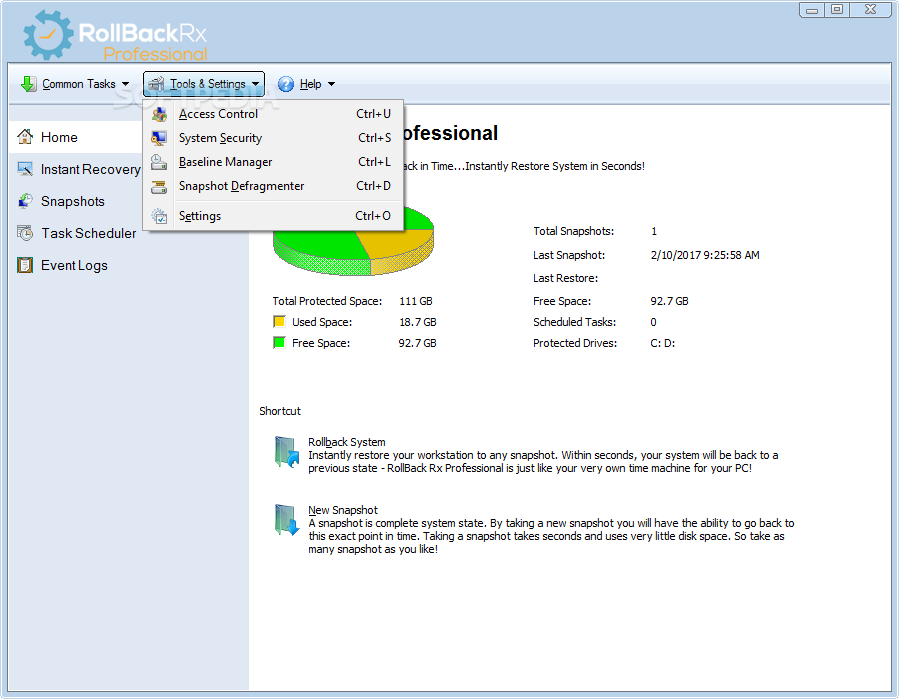899x699 pixels.
Task: Click the Task Scheduler clock icon
Action: coord(25,233)
